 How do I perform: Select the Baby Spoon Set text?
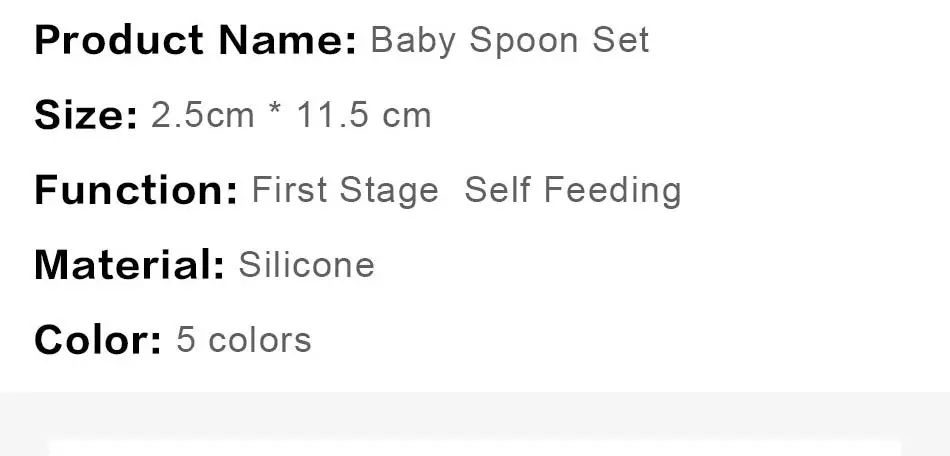(x=509, y=41)
